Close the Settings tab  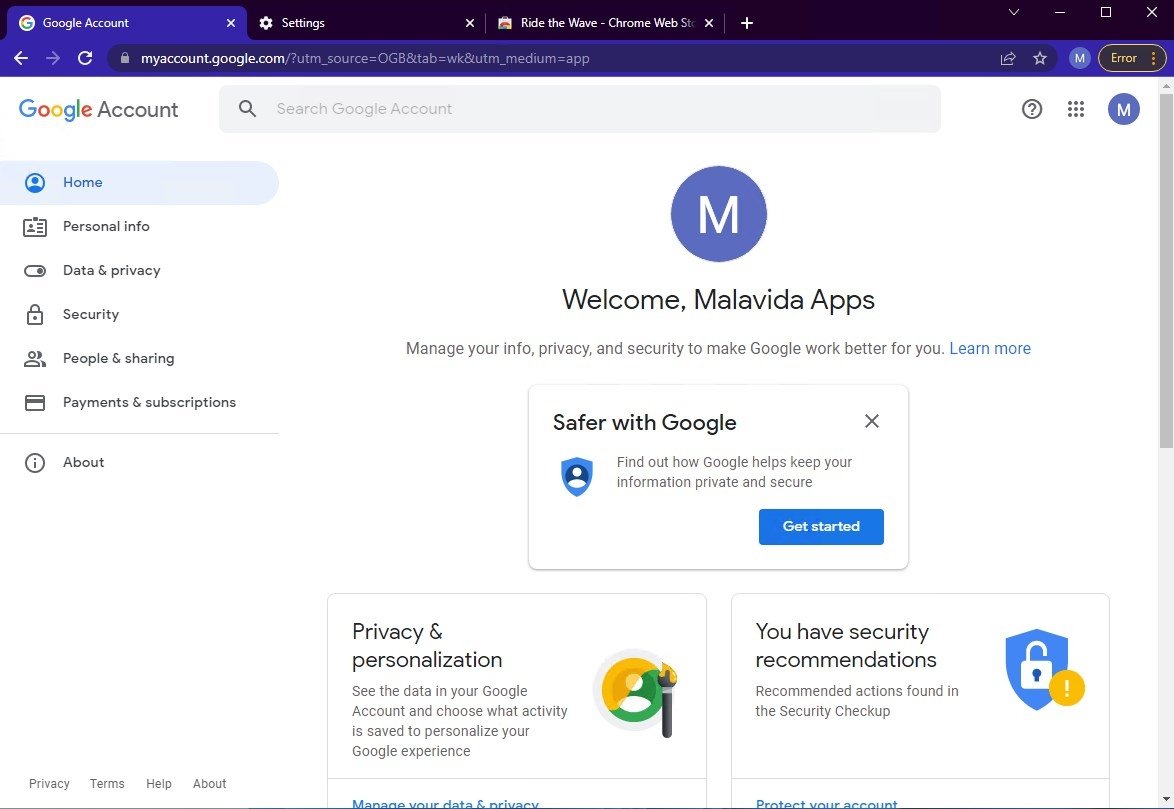[469, 23]
